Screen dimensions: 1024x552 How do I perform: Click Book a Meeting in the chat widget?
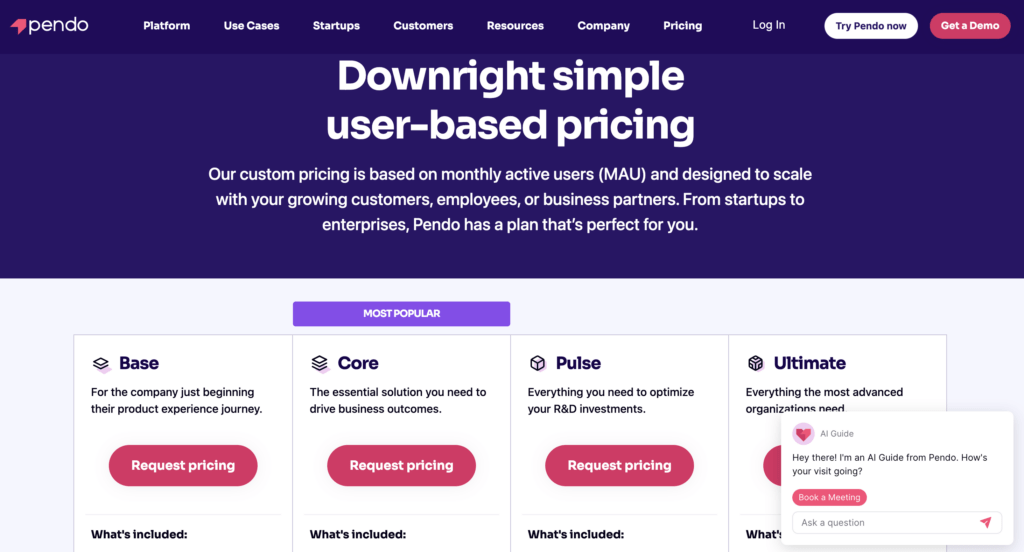[830, 497]
